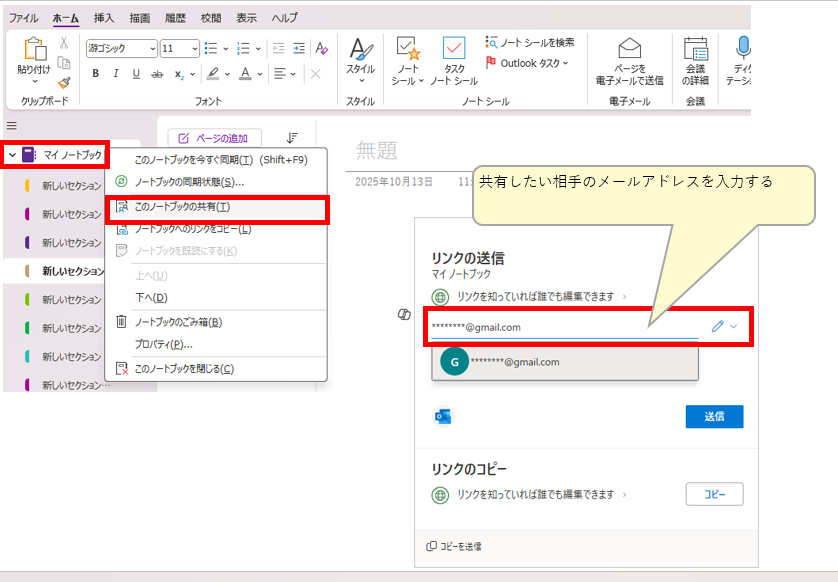Open the font name dropdown
The image size is (838, 582).
tap(152, 48)
